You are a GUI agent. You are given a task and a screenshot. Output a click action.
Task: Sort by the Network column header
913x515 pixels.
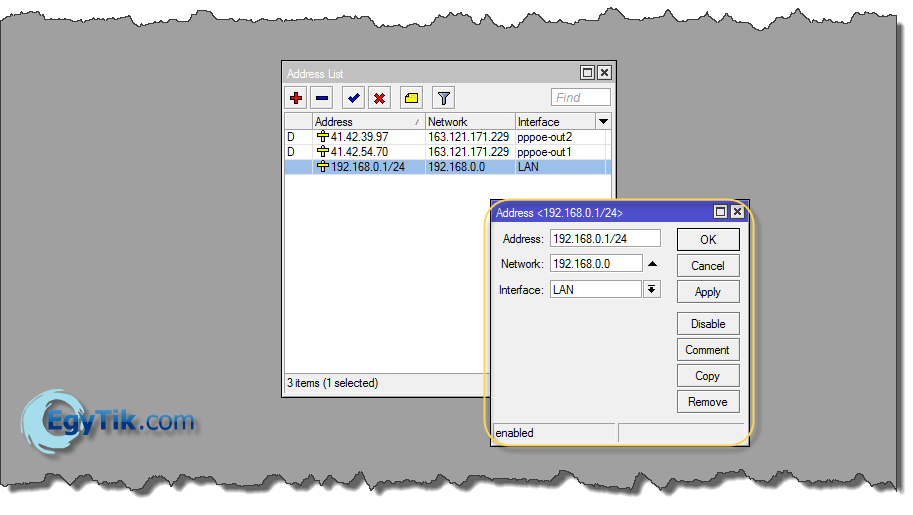coord(468,121)
